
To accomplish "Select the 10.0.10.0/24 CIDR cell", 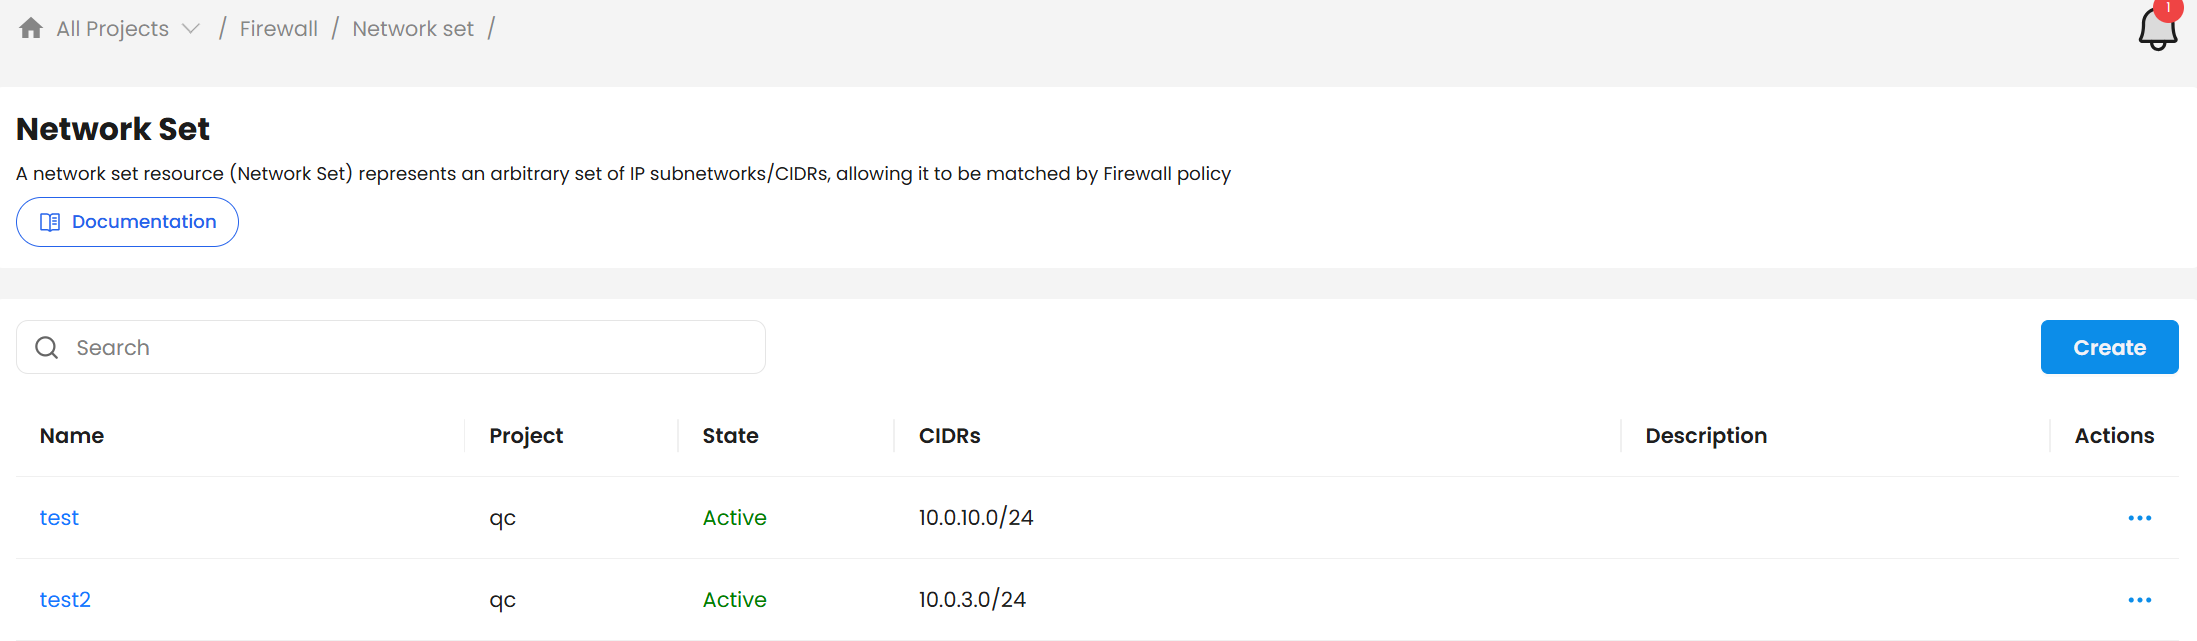I will coord(976,518).
